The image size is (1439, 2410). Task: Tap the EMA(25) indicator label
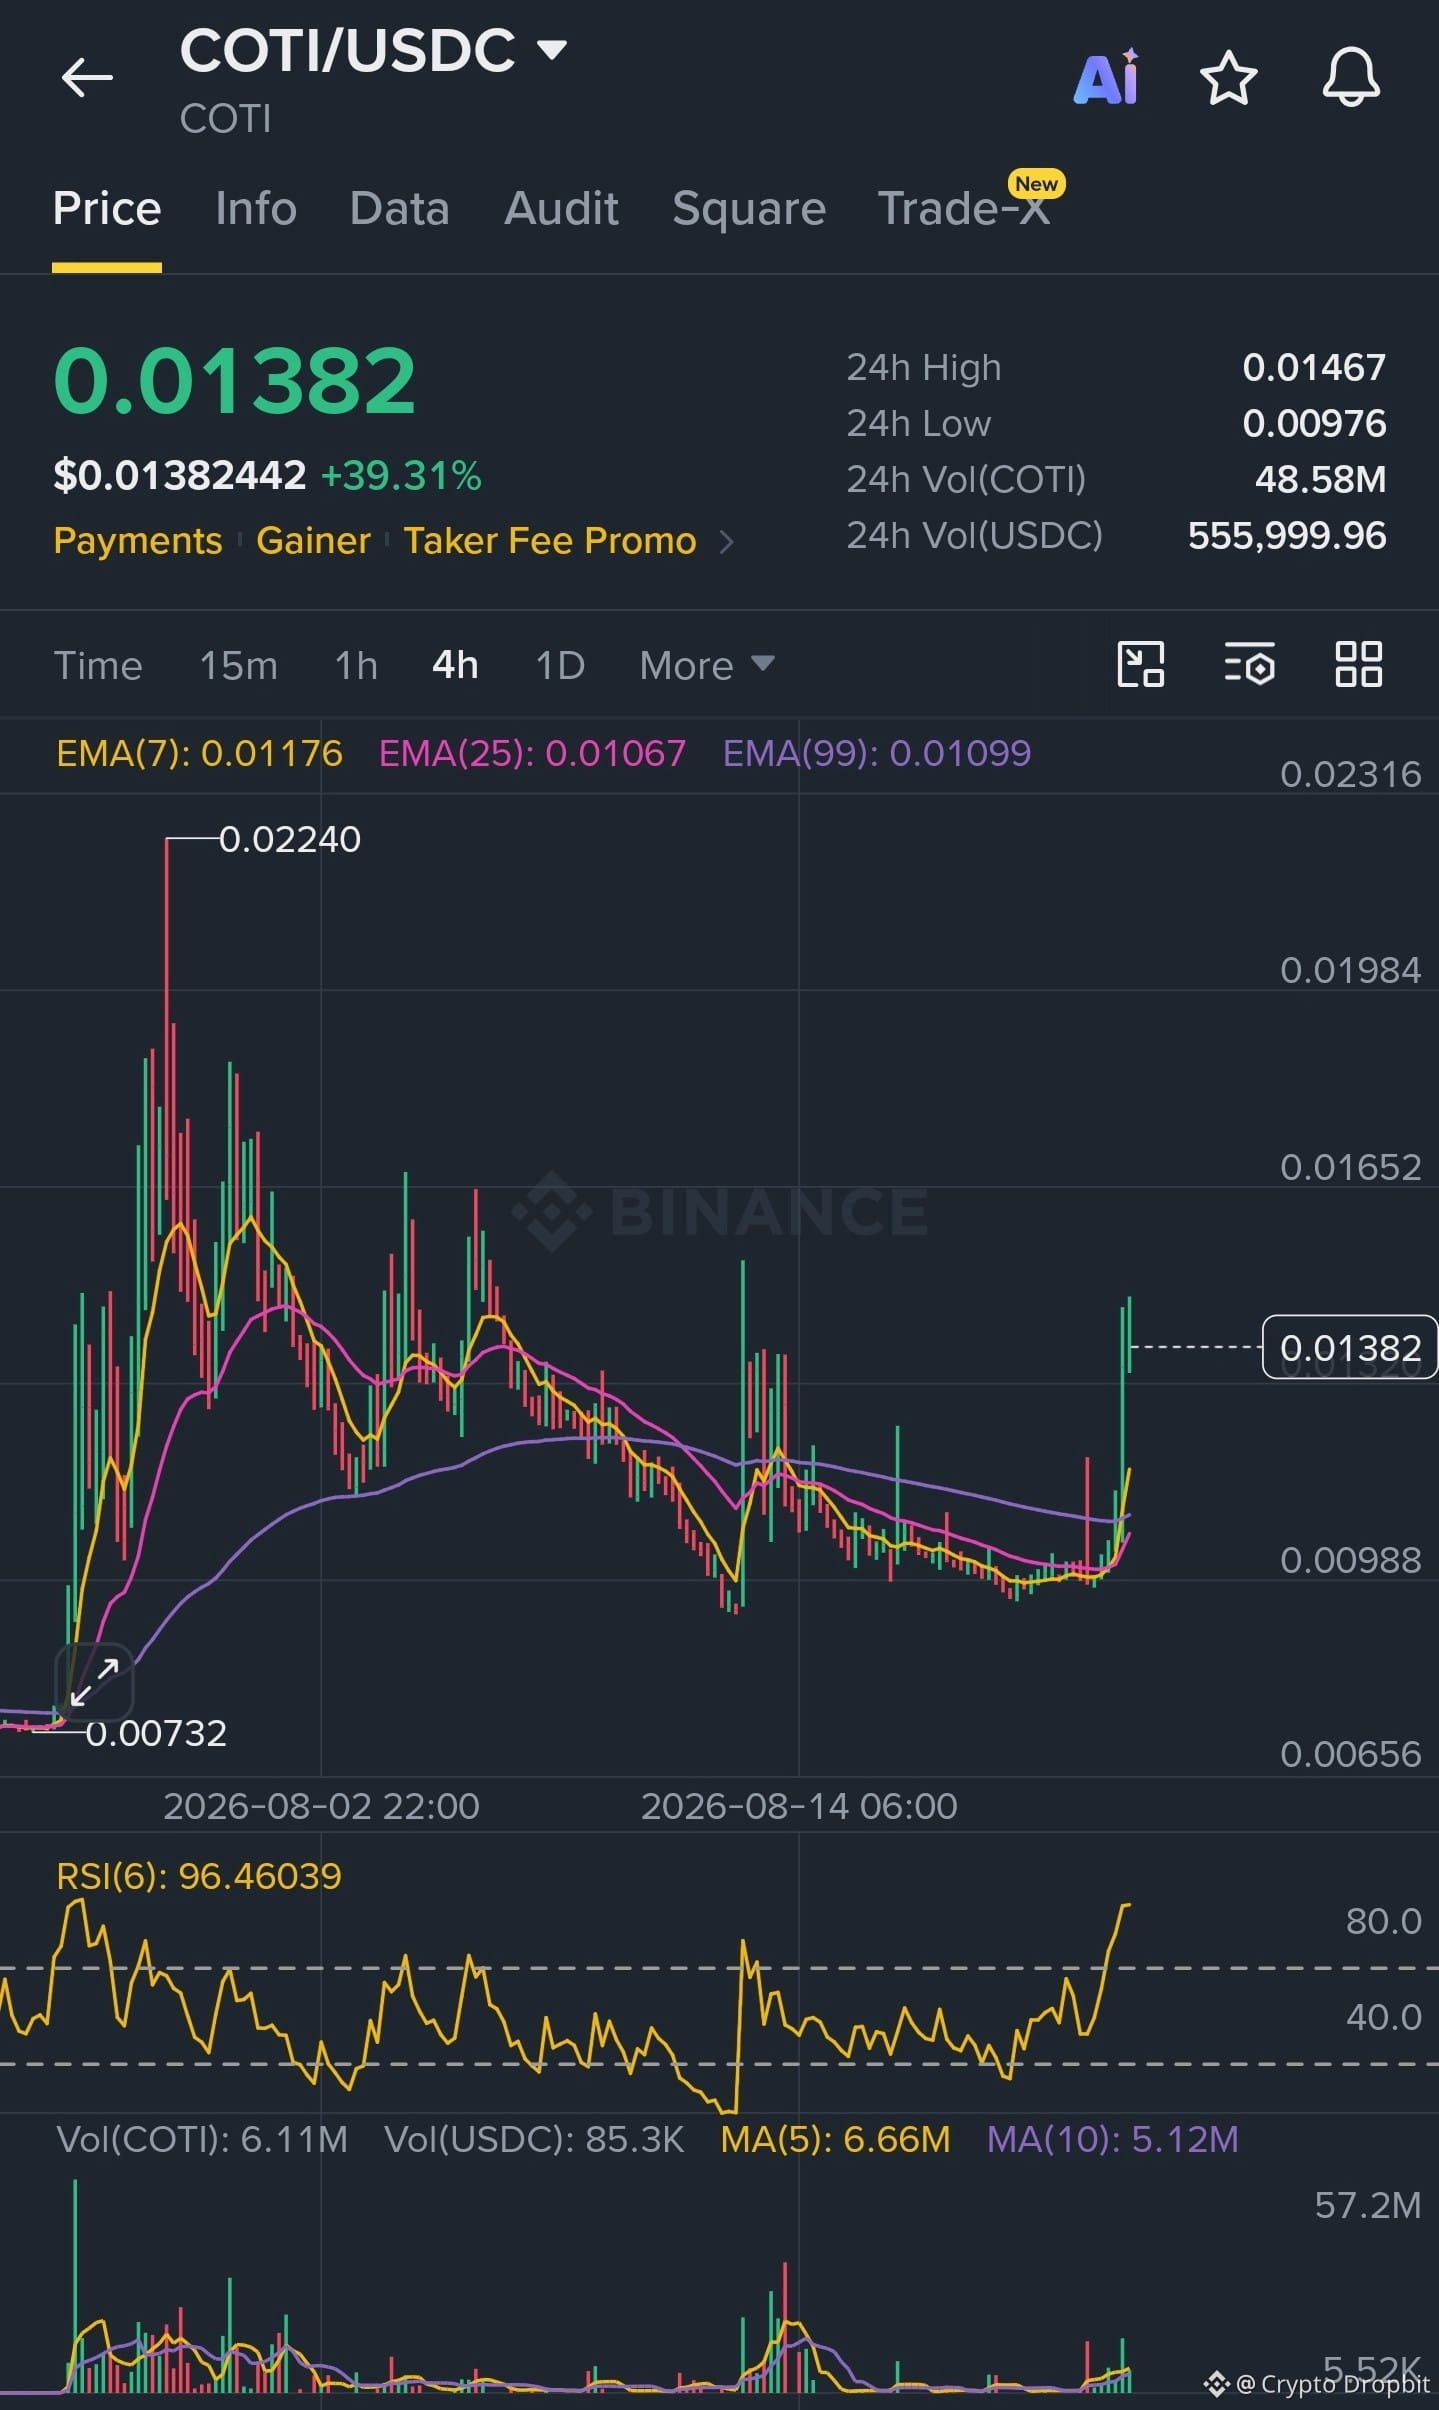(x=532, y=753)
